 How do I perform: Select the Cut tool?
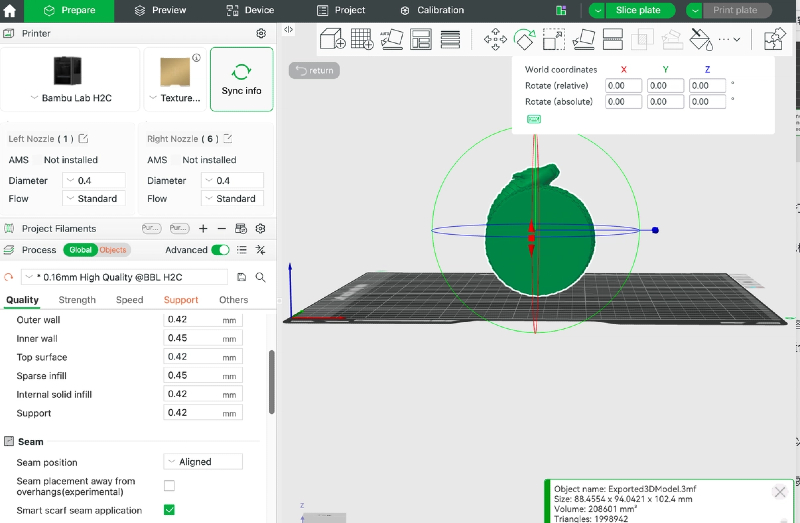612,39
